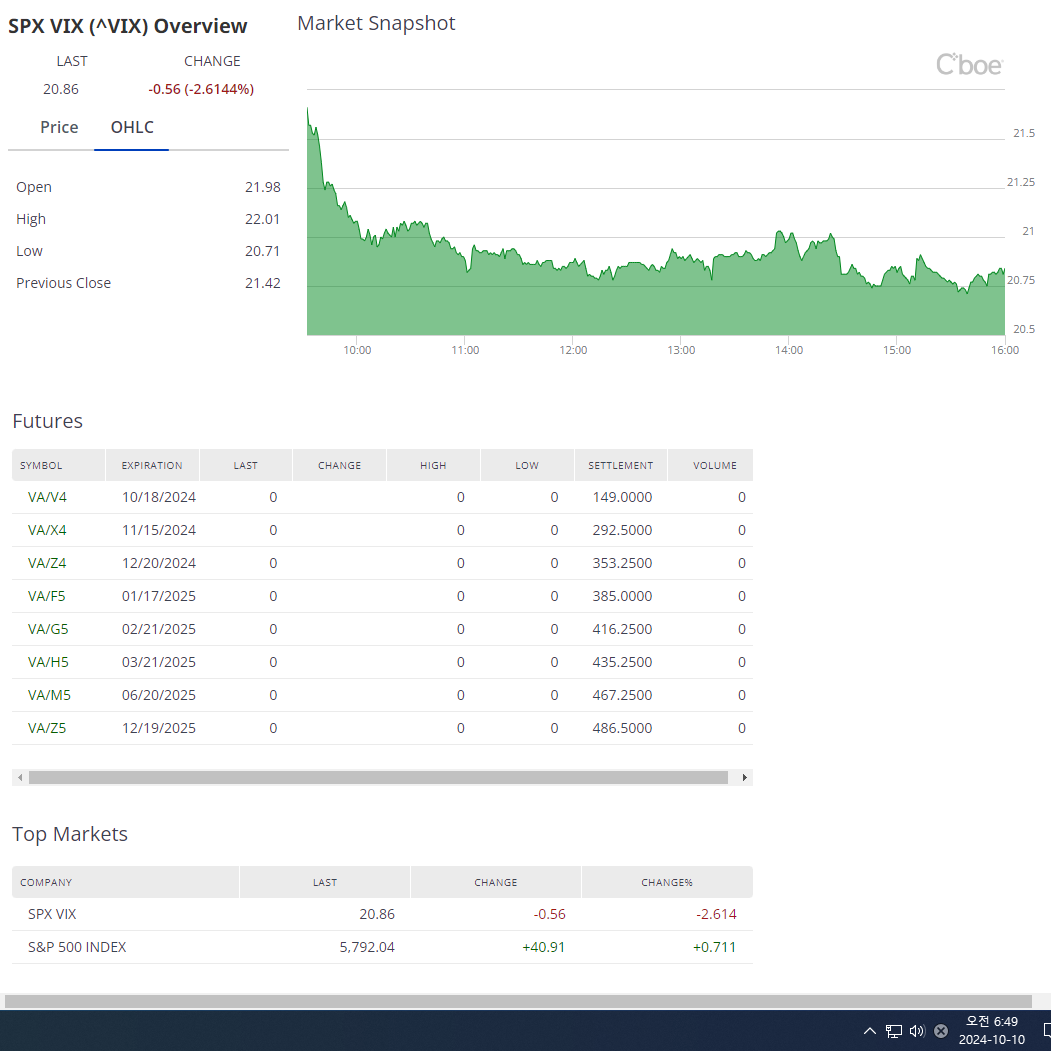Open the network icon in system tray
This screenshot has width=1051, height=1051.
pos(893,1031)
